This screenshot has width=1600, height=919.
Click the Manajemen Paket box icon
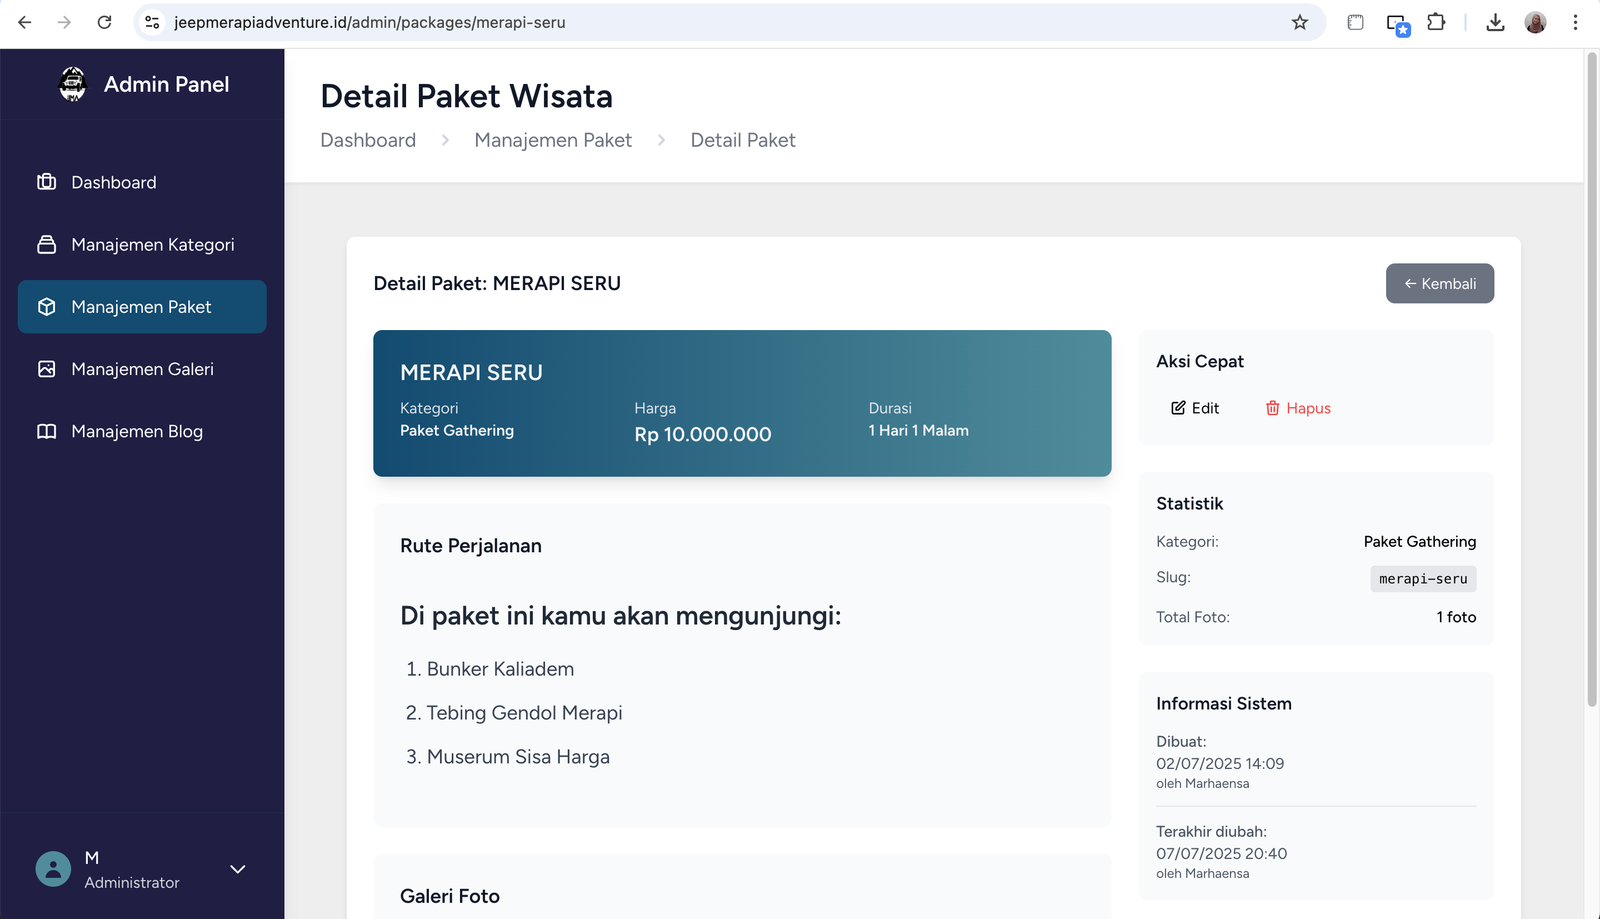pos(47,307)
